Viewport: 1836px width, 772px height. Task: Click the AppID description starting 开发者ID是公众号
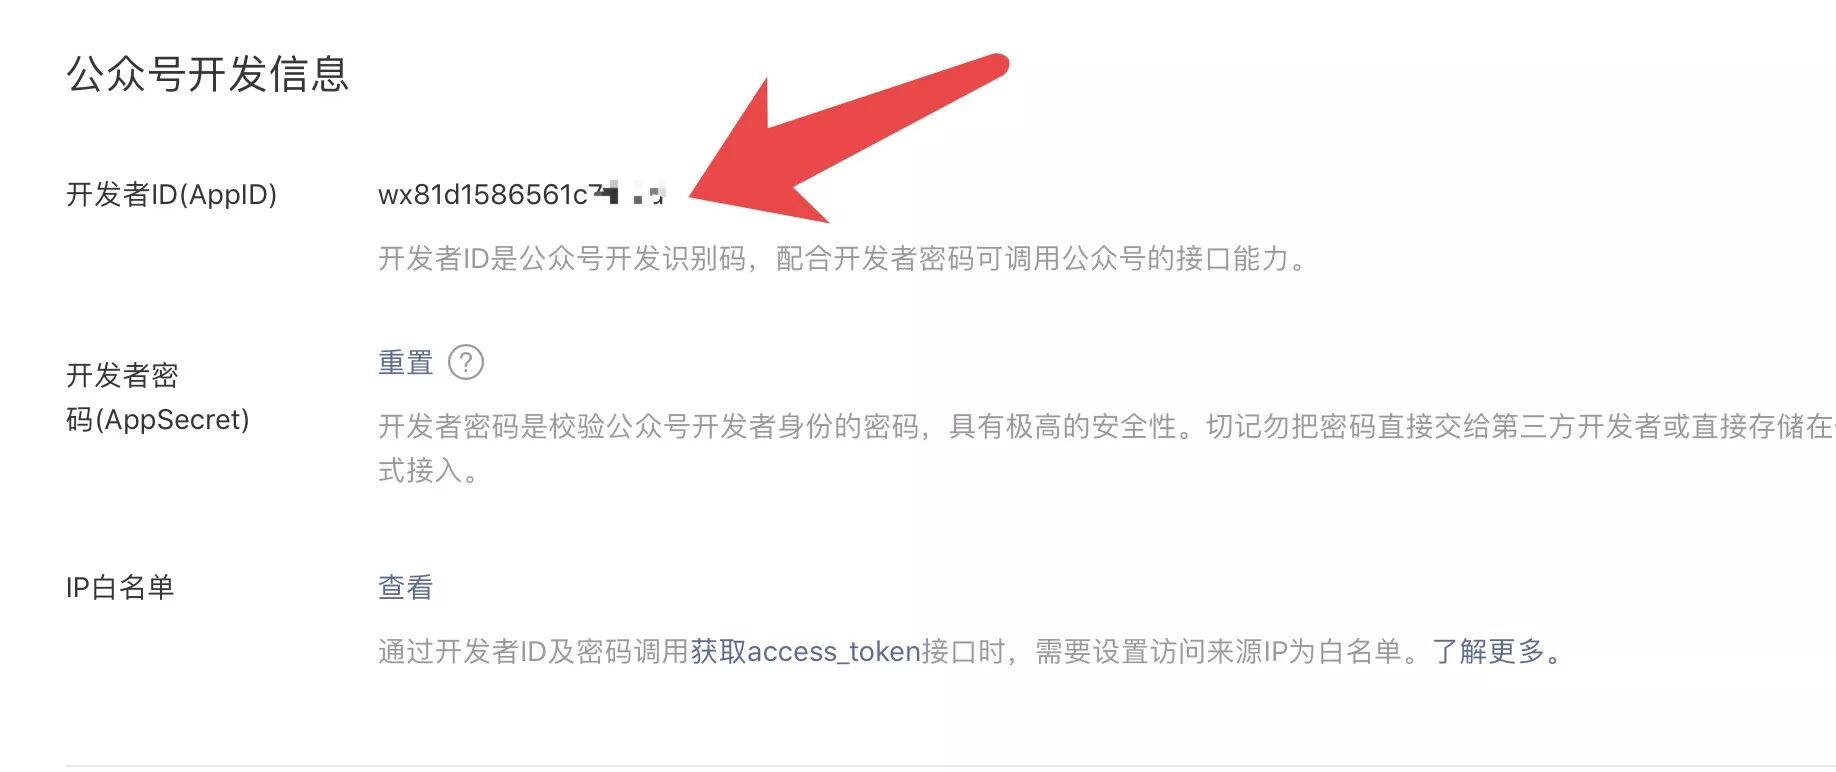pos(842,259)
